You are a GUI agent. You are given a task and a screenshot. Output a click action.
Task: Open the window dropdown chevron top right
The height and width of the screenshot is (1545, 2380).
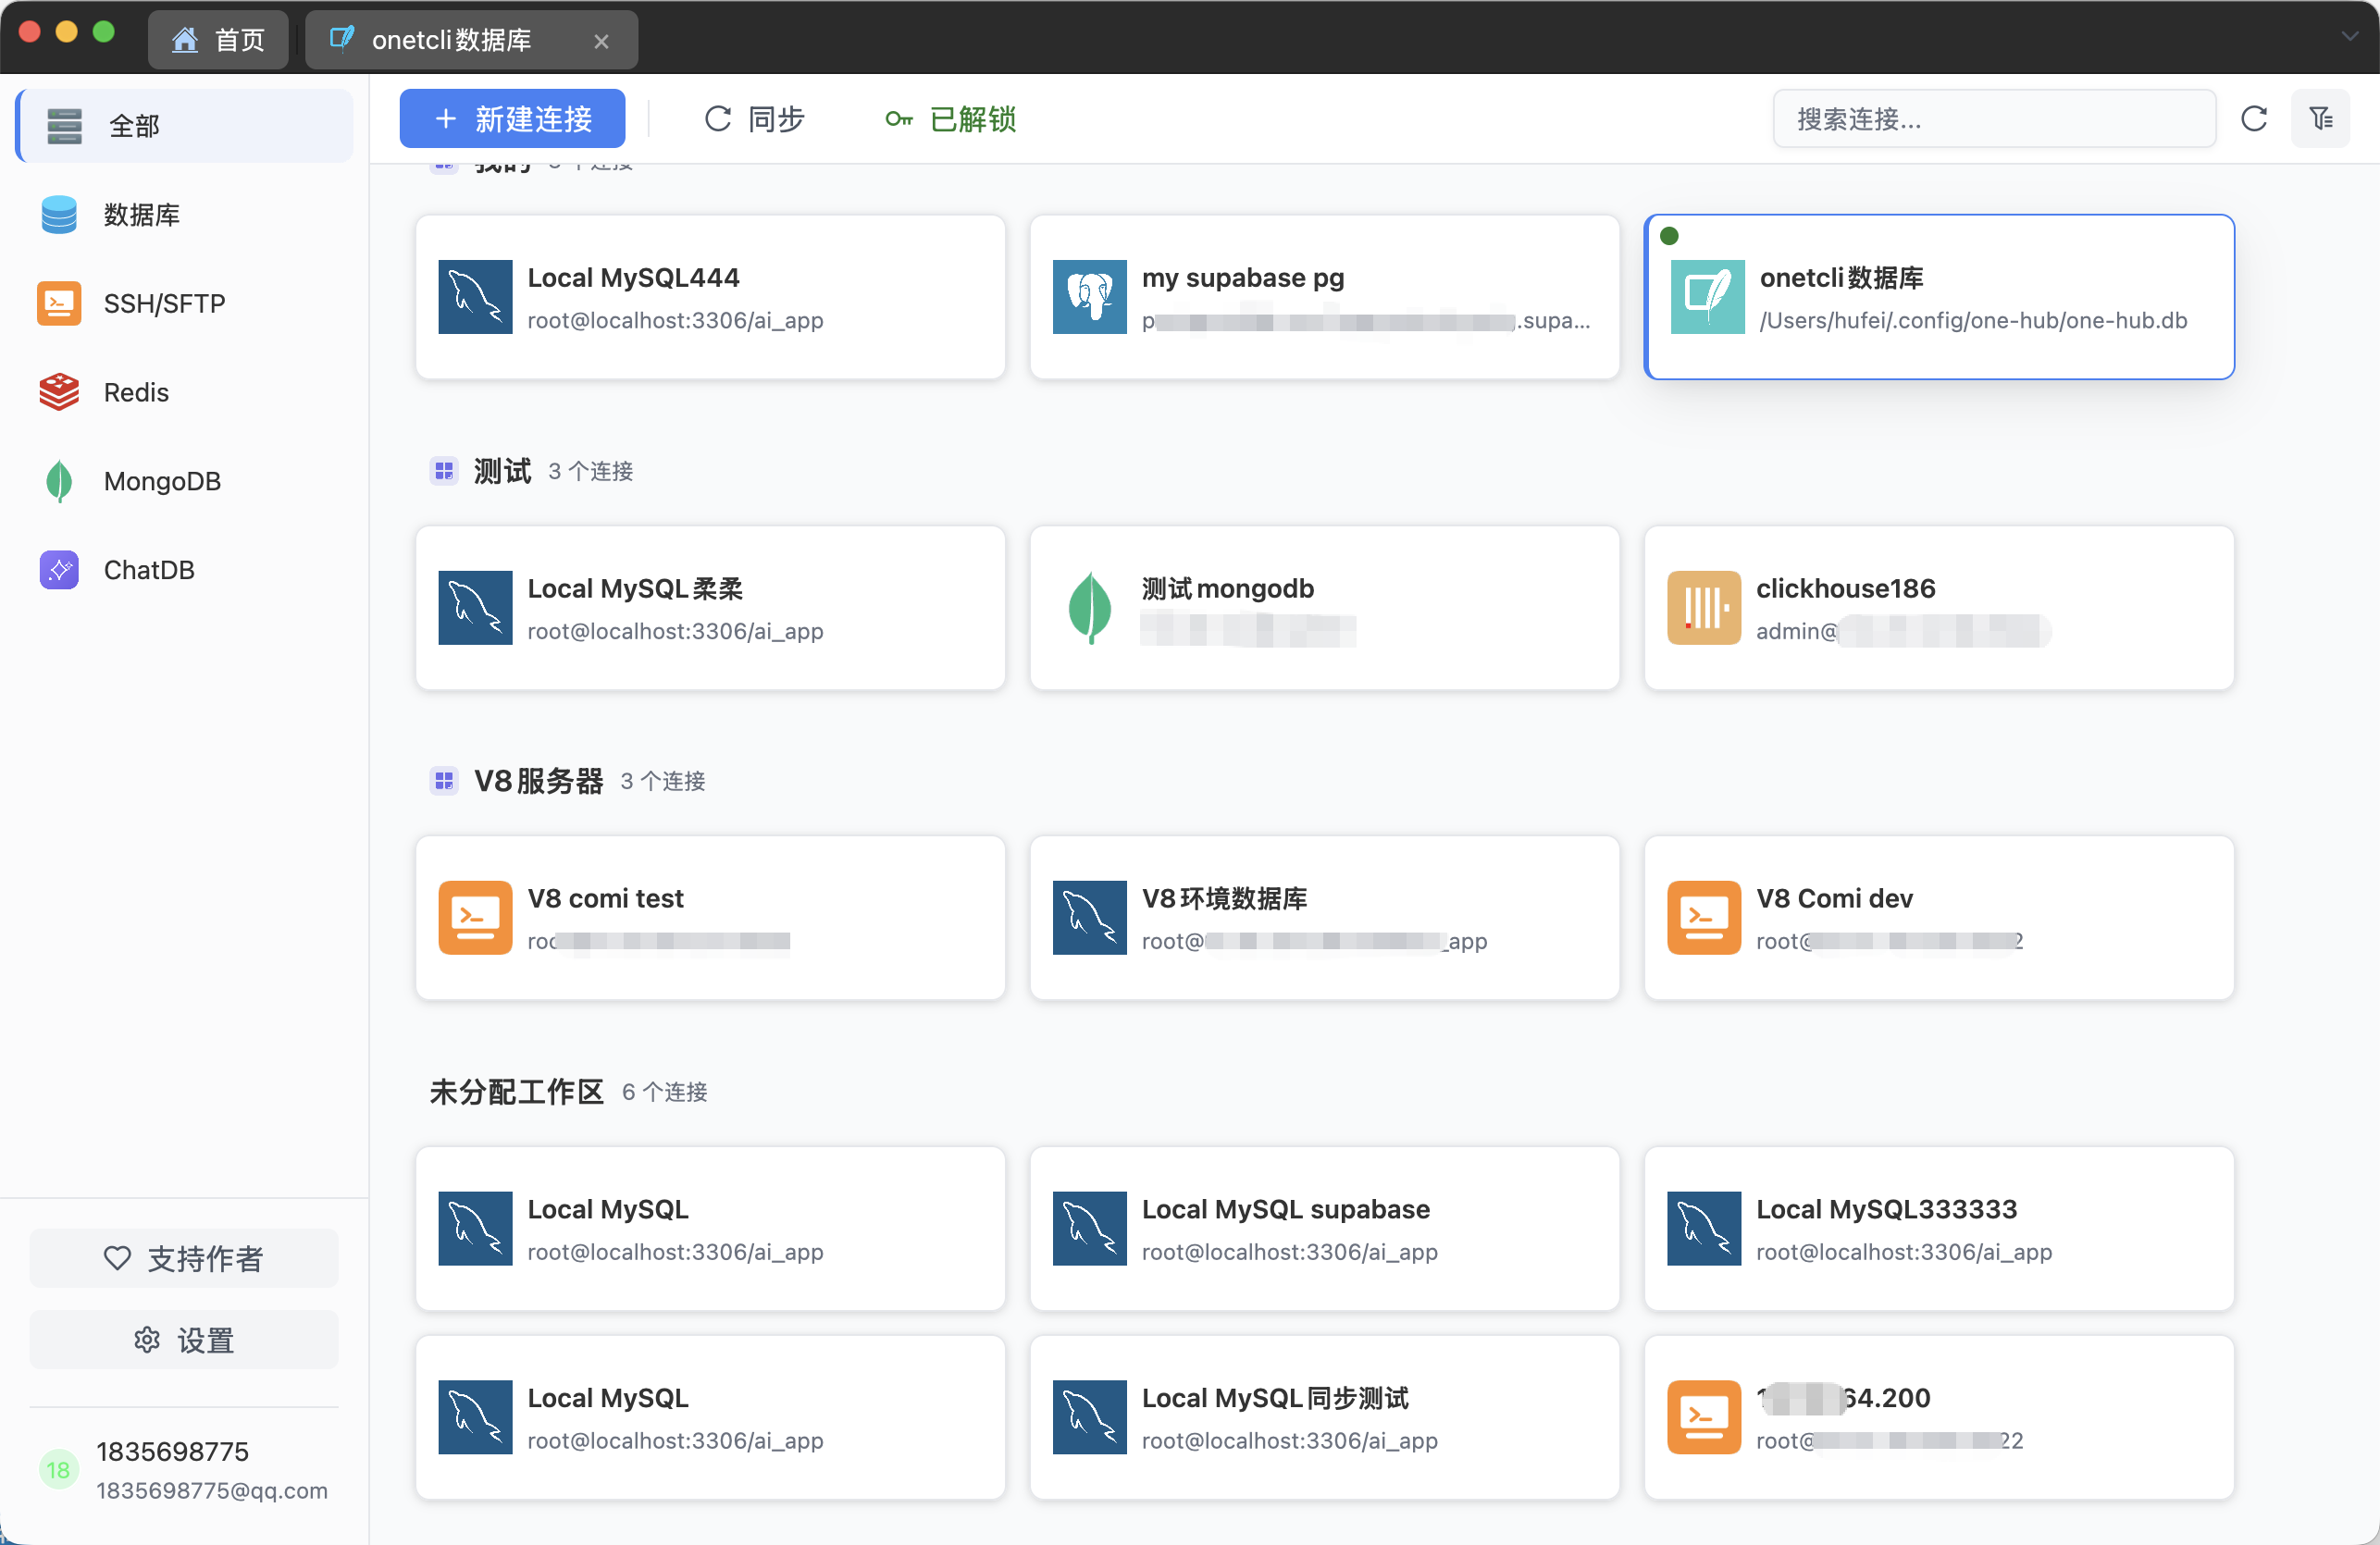click(2349, 38)
